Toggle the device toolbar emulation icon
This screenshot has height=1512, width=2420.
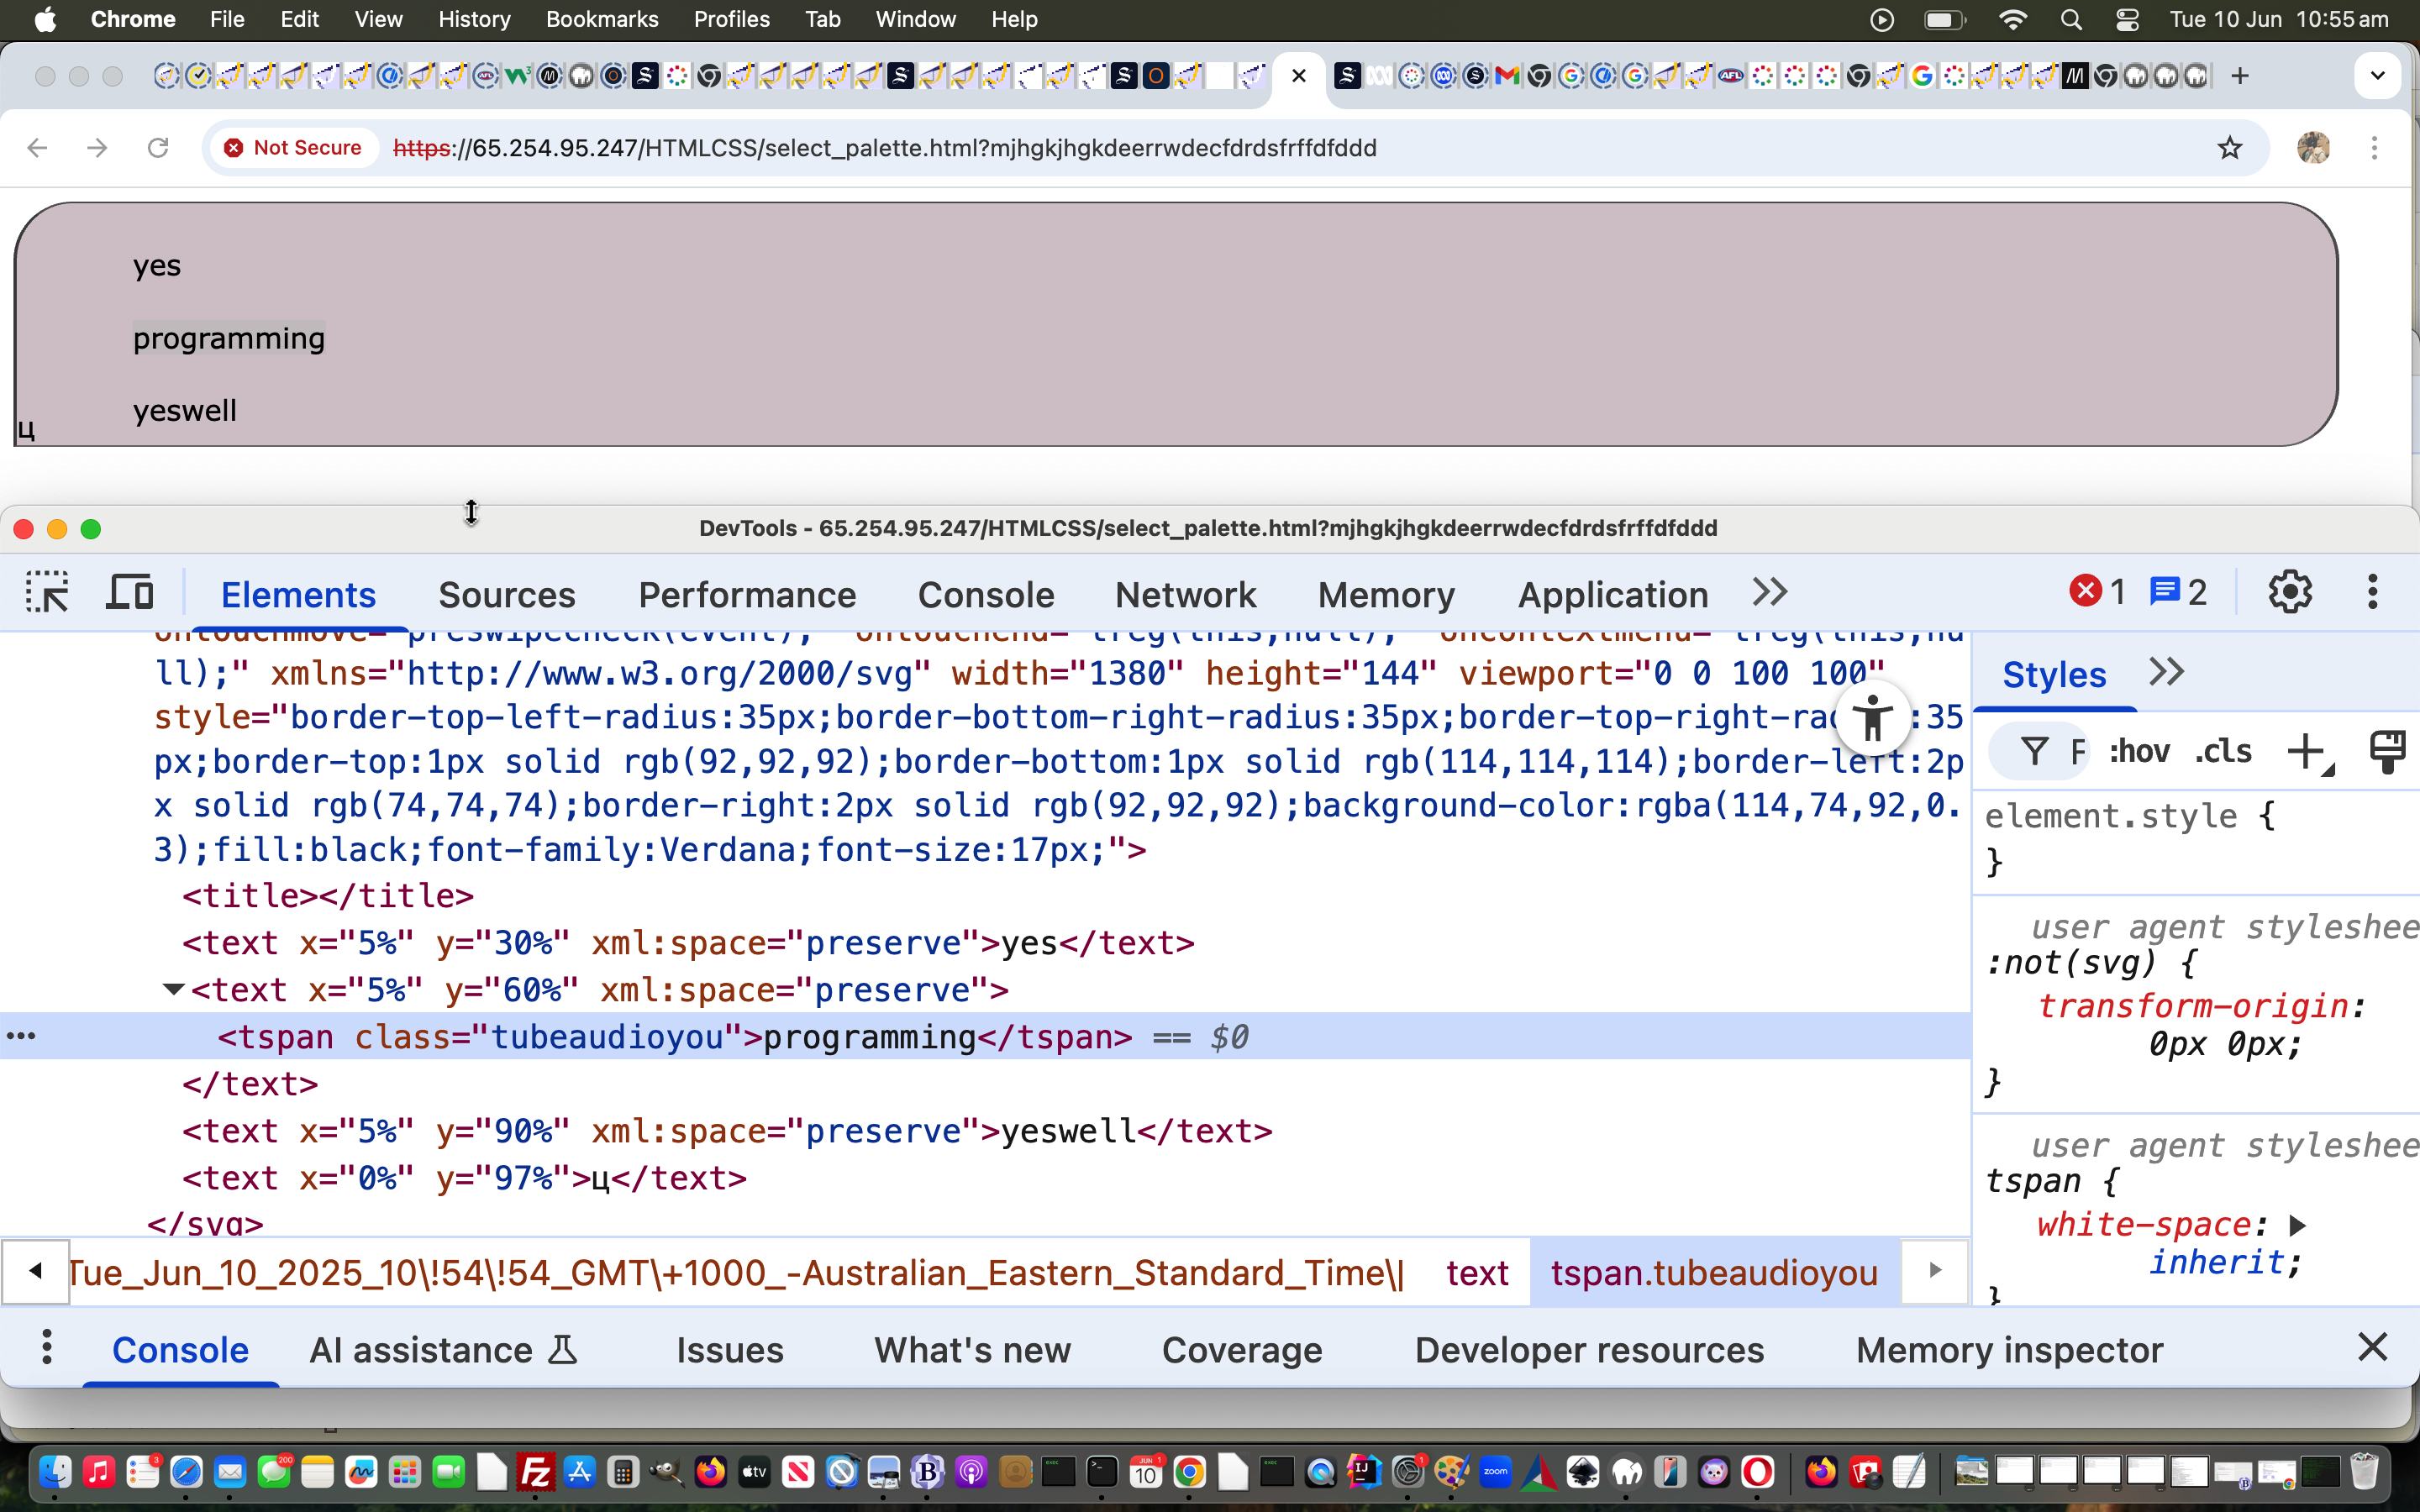click(x=130, y=593)
